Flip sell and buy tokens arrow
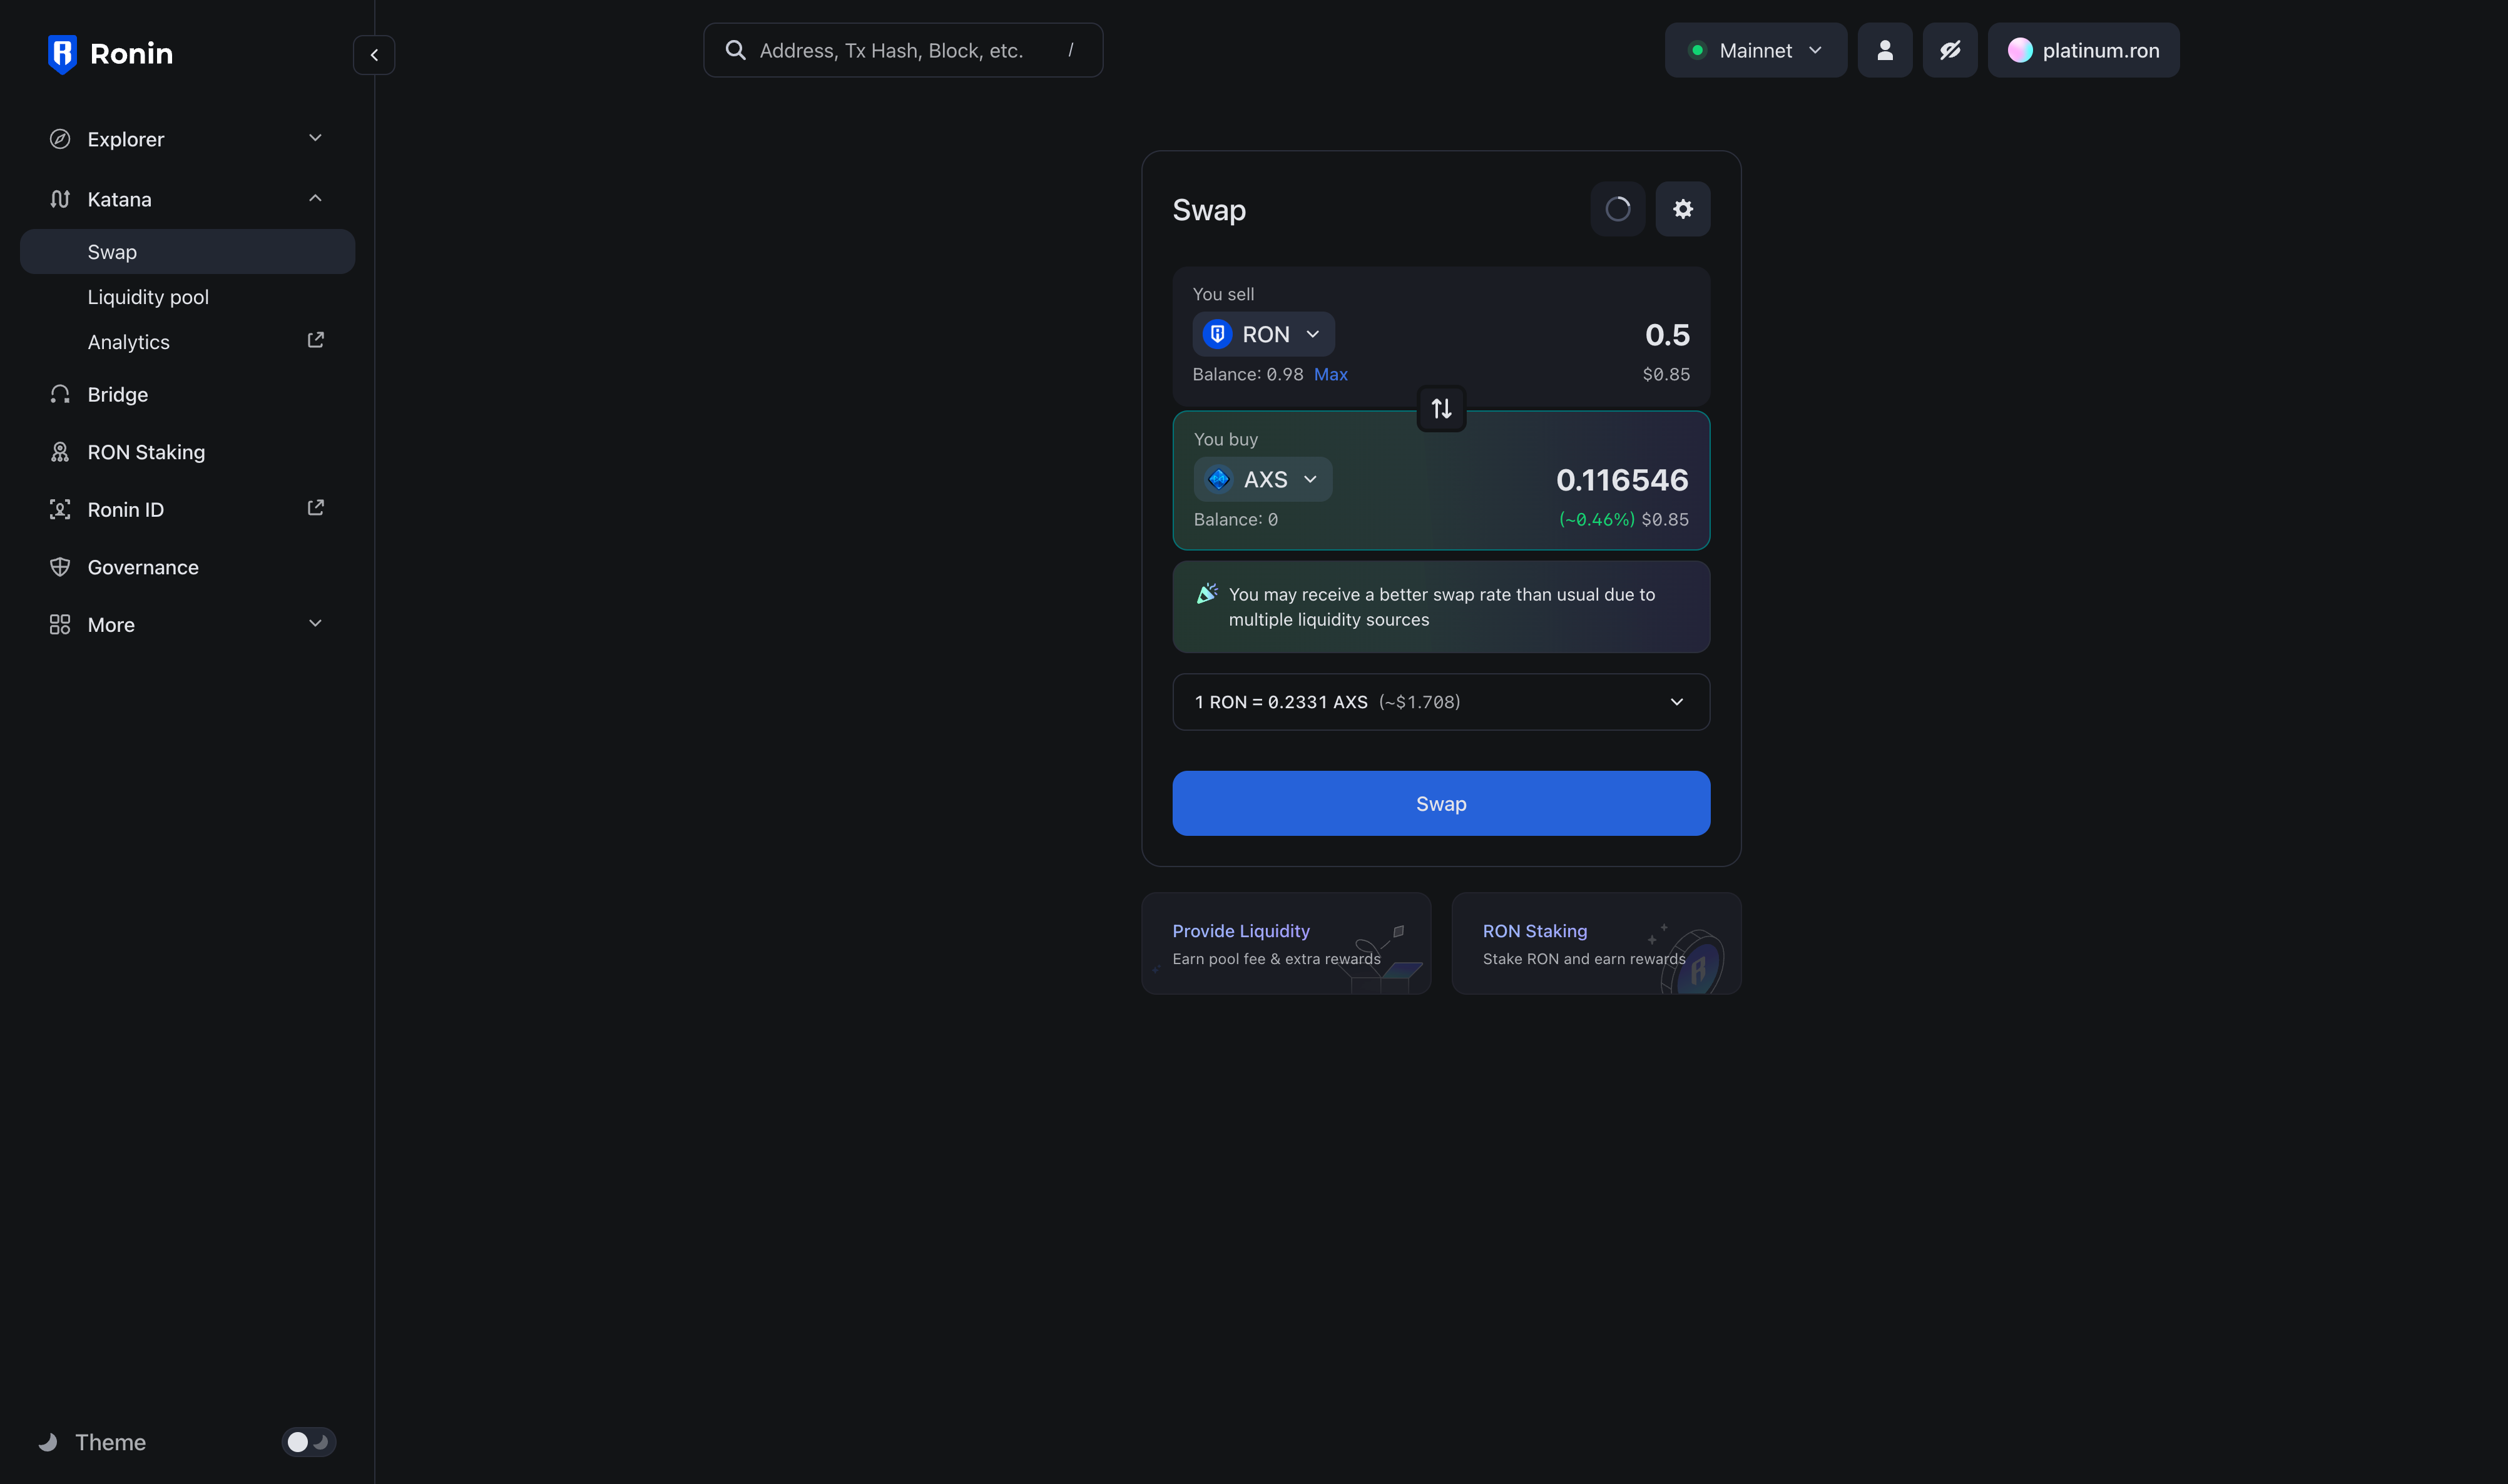Screen dimensions: 2508x1484 [1441, 409]
